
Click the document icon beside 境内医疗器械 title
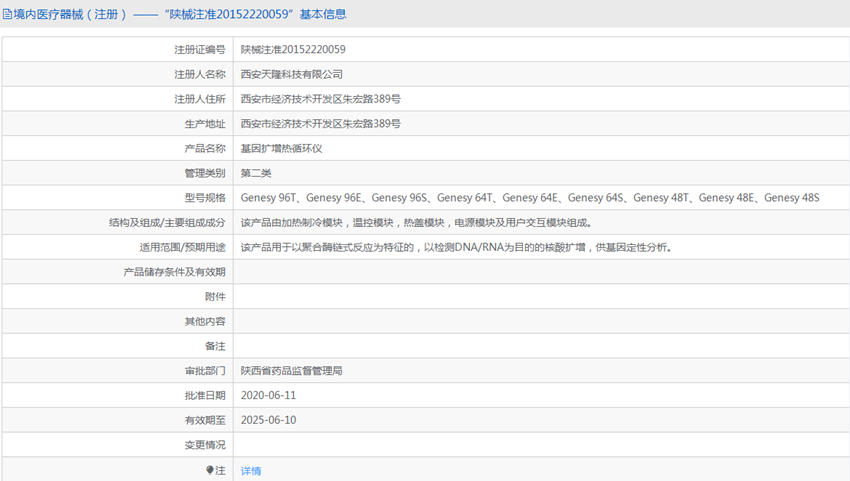[x=7, y=15]
